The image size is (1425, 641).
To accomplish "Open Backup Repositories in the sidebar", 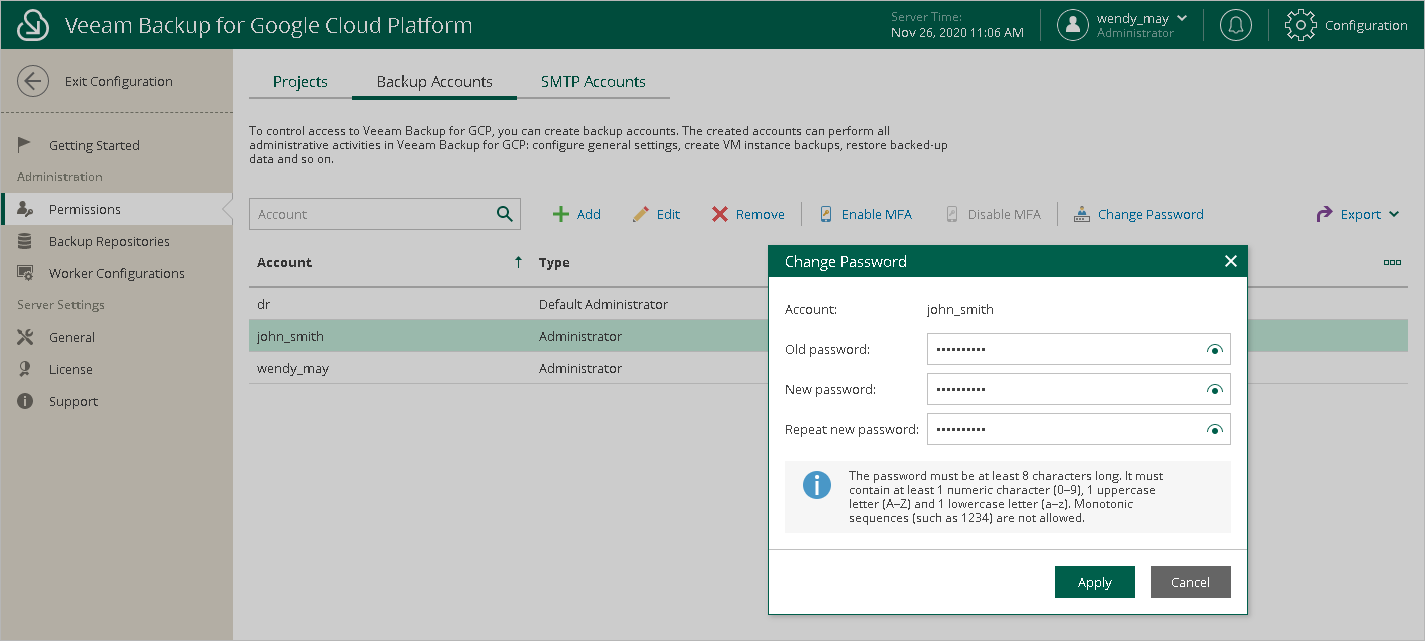I will [x=109, y=241].
